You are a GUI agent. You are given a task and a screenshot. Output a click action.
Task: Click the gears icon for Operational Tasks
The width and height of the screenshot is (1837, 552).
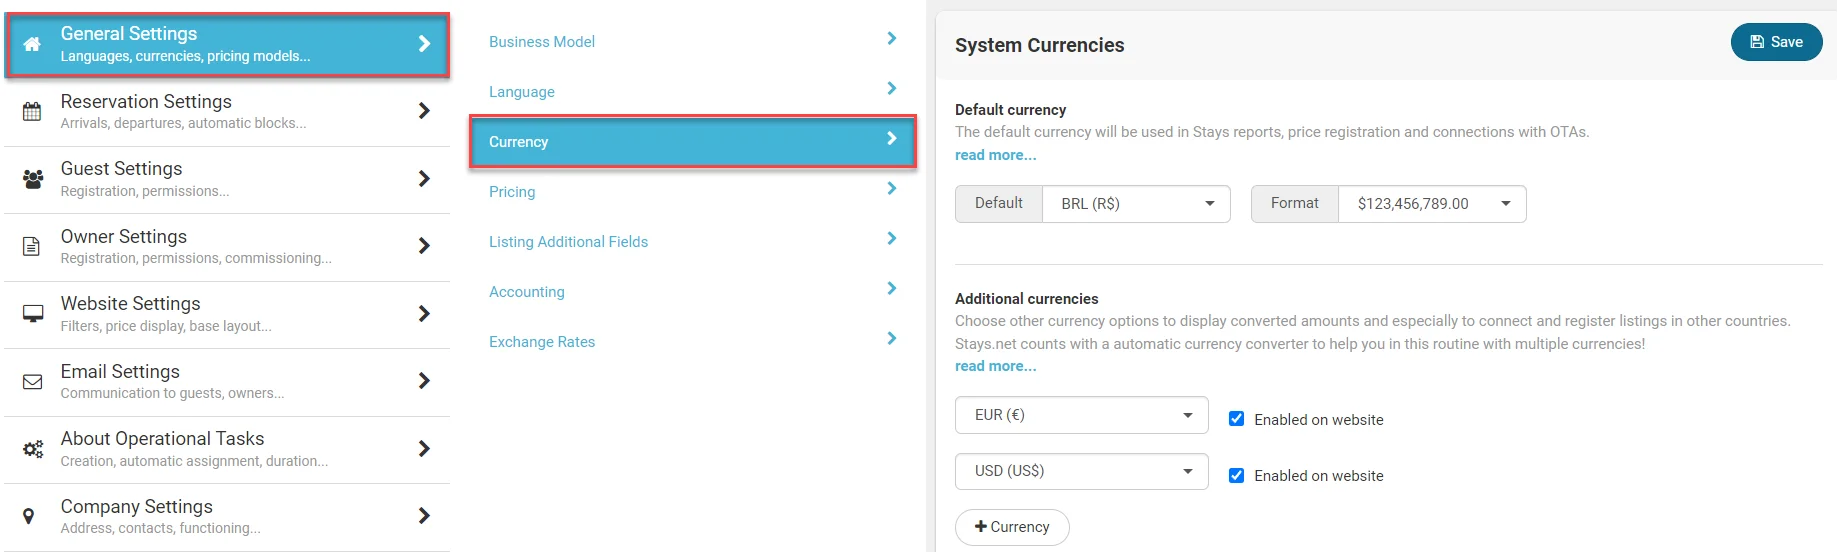coord(33,449)
